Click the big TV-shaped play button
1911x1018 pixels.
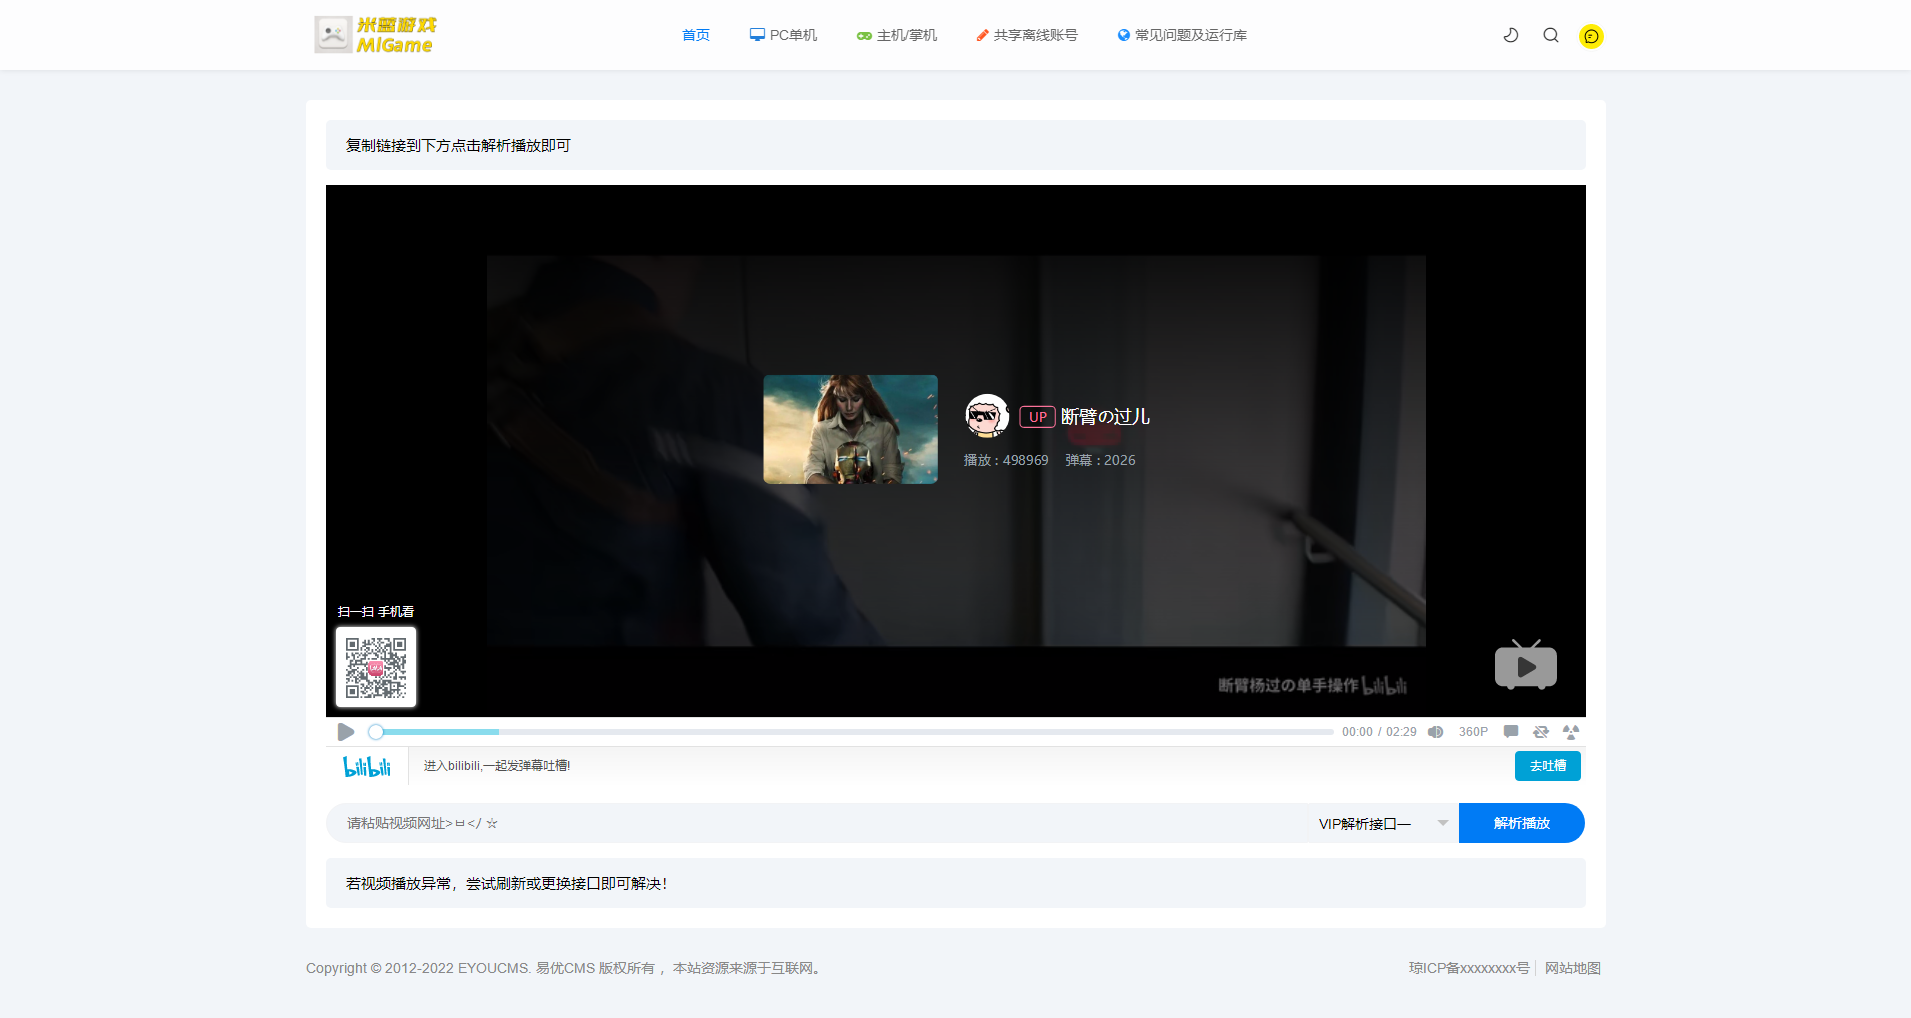[1526, 665]
